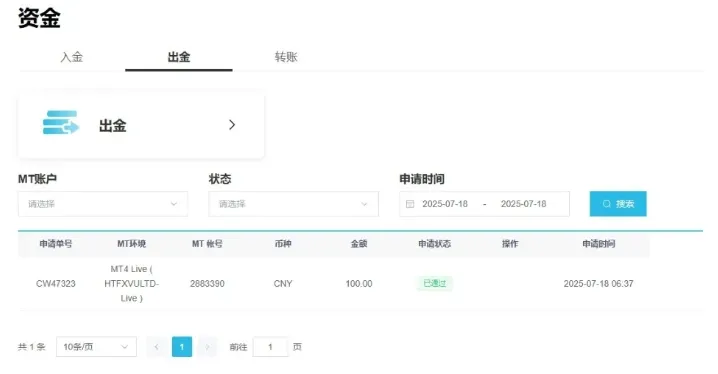Click the 金额 column header
Image resolution: width=718 pixels, height=374 pixels.
point(359,244)
